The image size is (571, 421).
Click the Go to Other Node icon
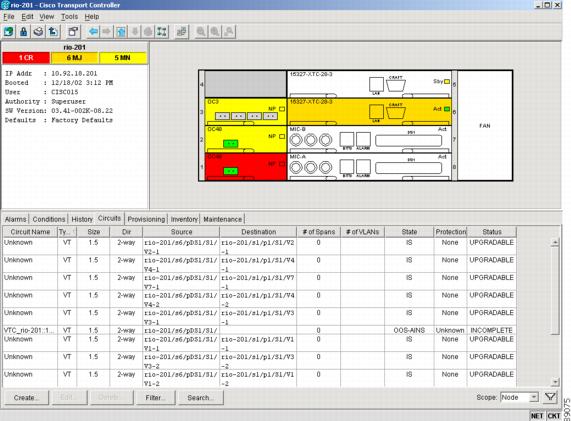[181, 32]
